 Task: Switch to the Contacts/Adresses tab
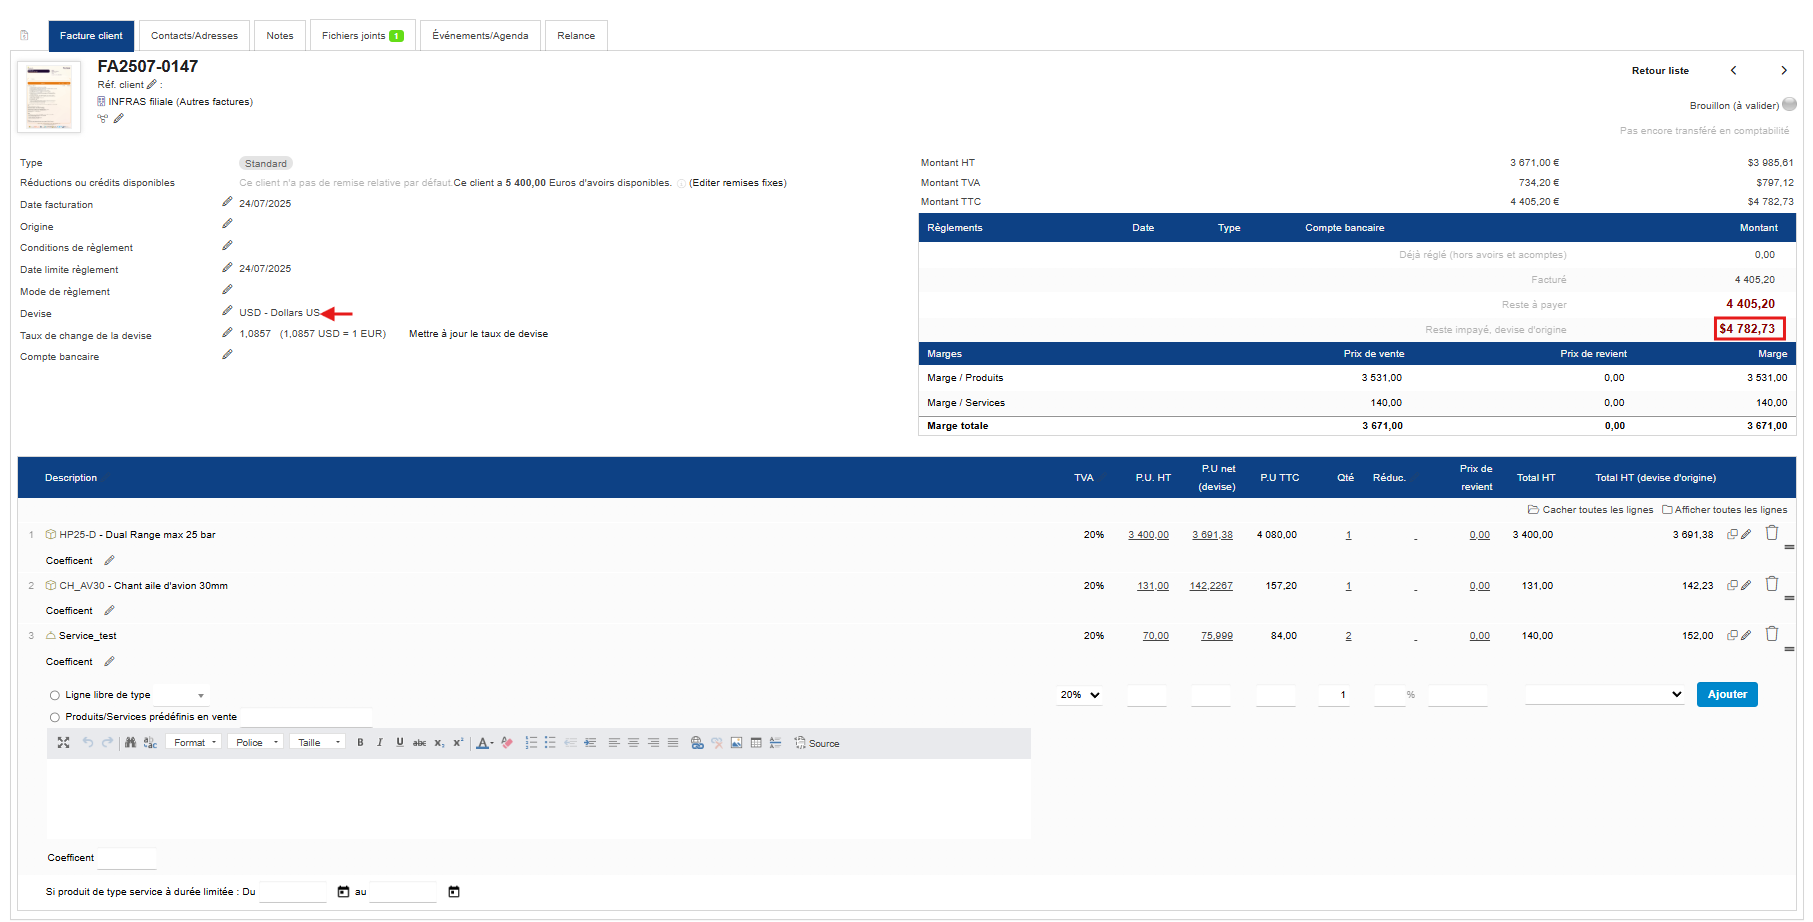pyautogui.click(x=194, y=35)
